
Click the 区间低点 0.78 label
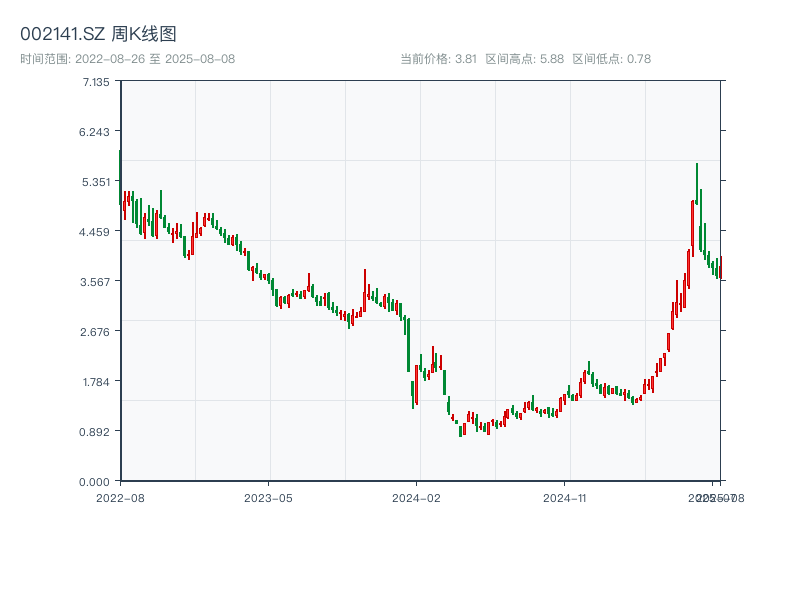coord(611,58)
